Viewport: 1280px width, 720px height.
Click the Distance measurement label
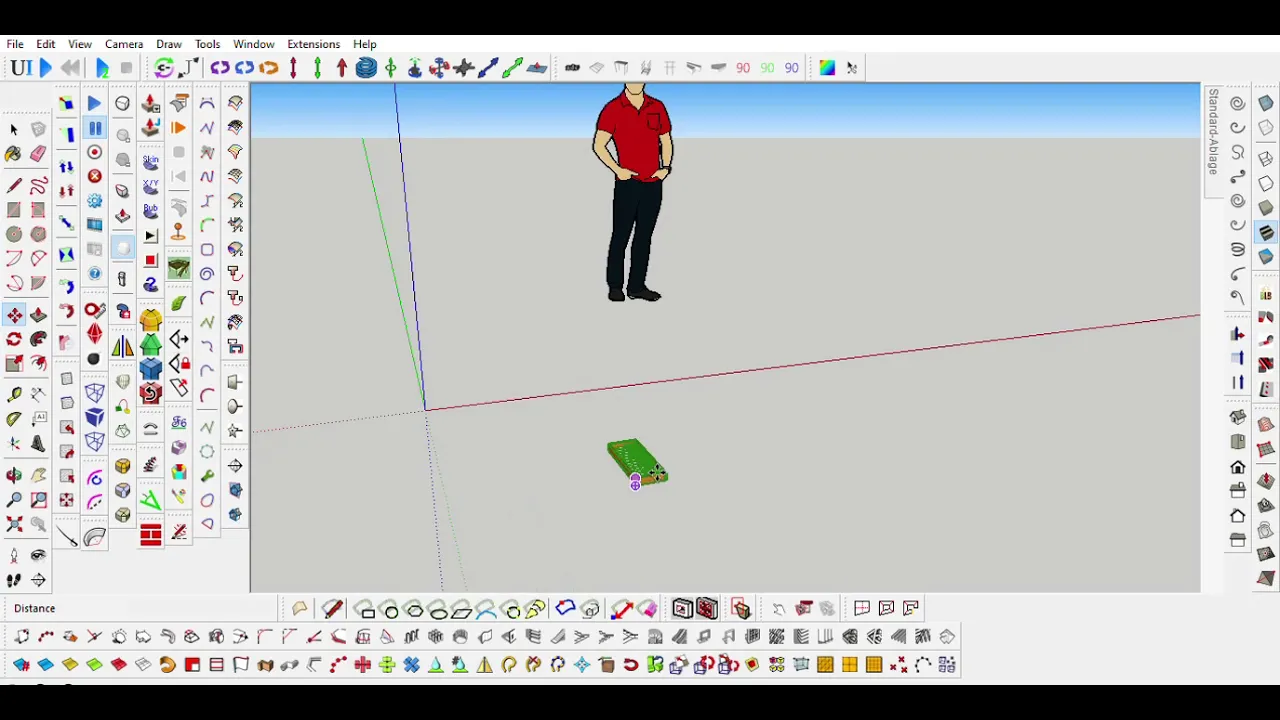(x=35, y=608)
